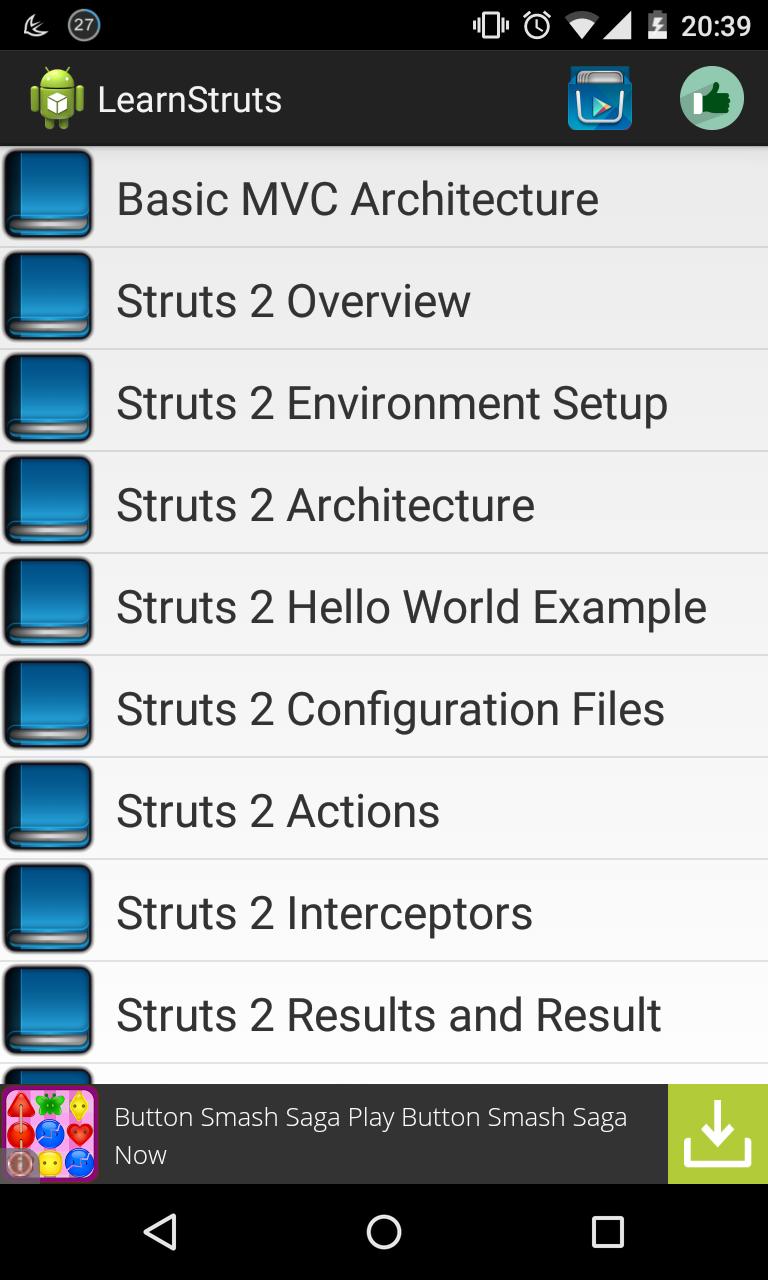Open the Recents navigation button
This screenshot has height=1280, width=768.
coord(608,1234)
